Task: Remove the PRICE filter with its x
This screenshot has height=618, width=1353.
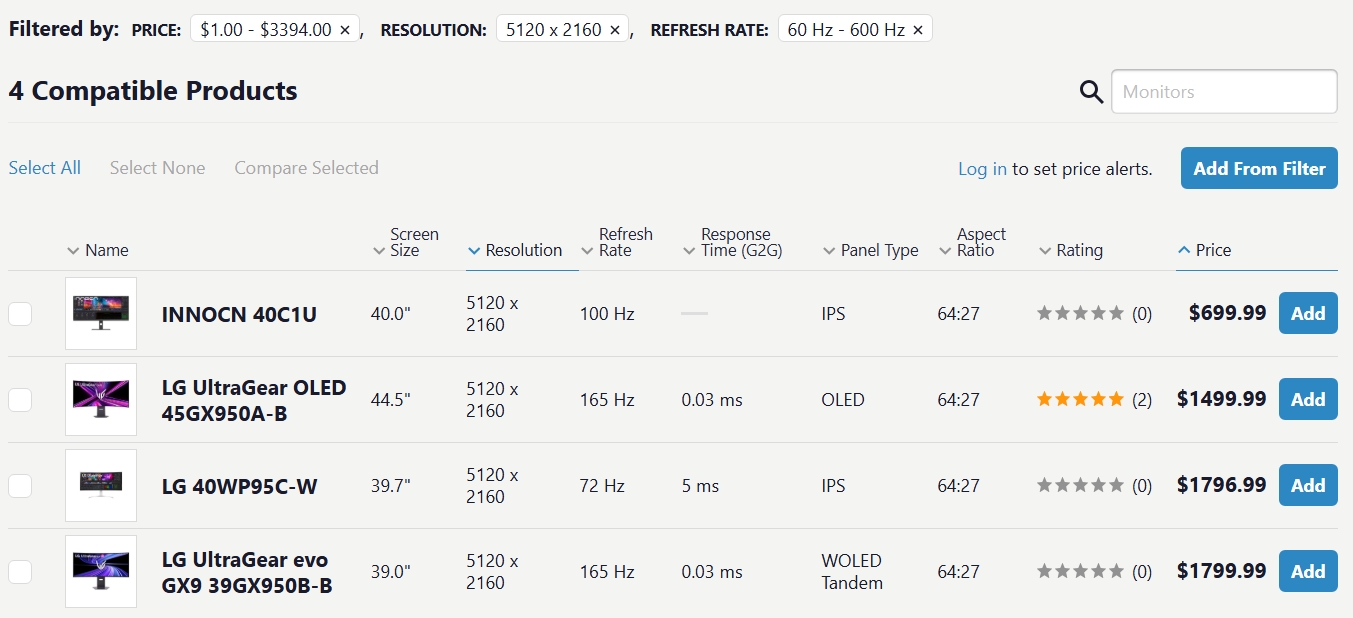Action: [x=345, y=30]
